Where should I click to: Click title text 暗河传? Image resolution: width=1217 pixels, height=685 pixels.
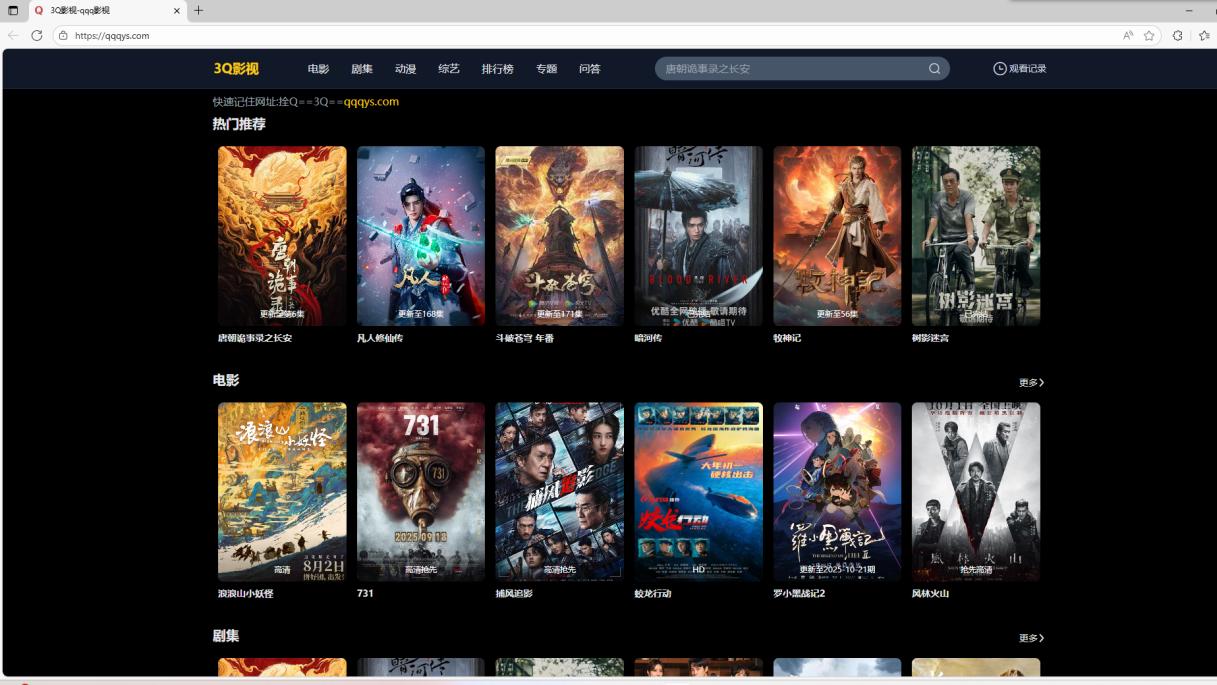pyautogui.click(x=648, y=338)
